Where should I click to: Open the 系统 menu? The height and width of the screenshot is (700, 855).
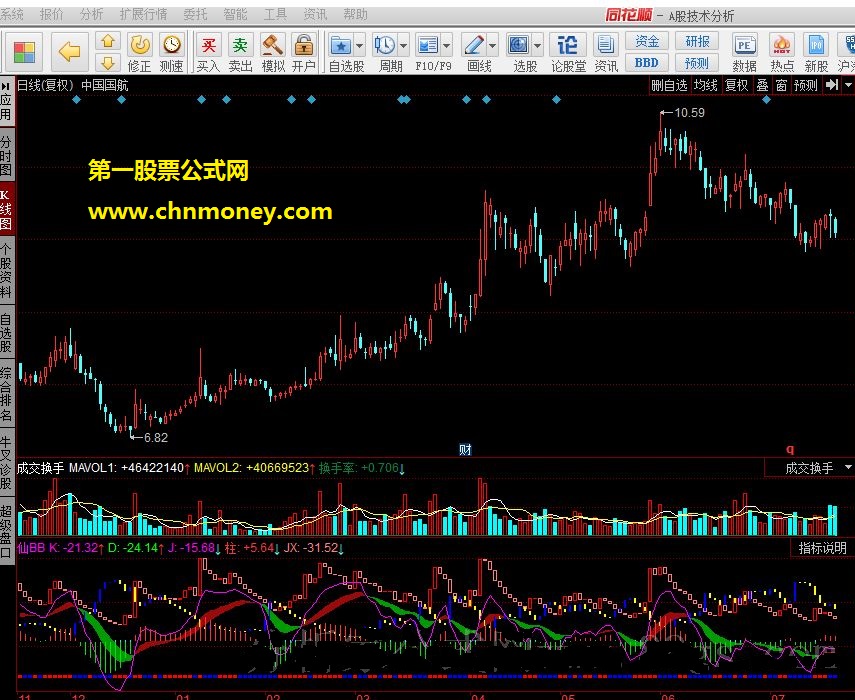[x=11, y=15]
